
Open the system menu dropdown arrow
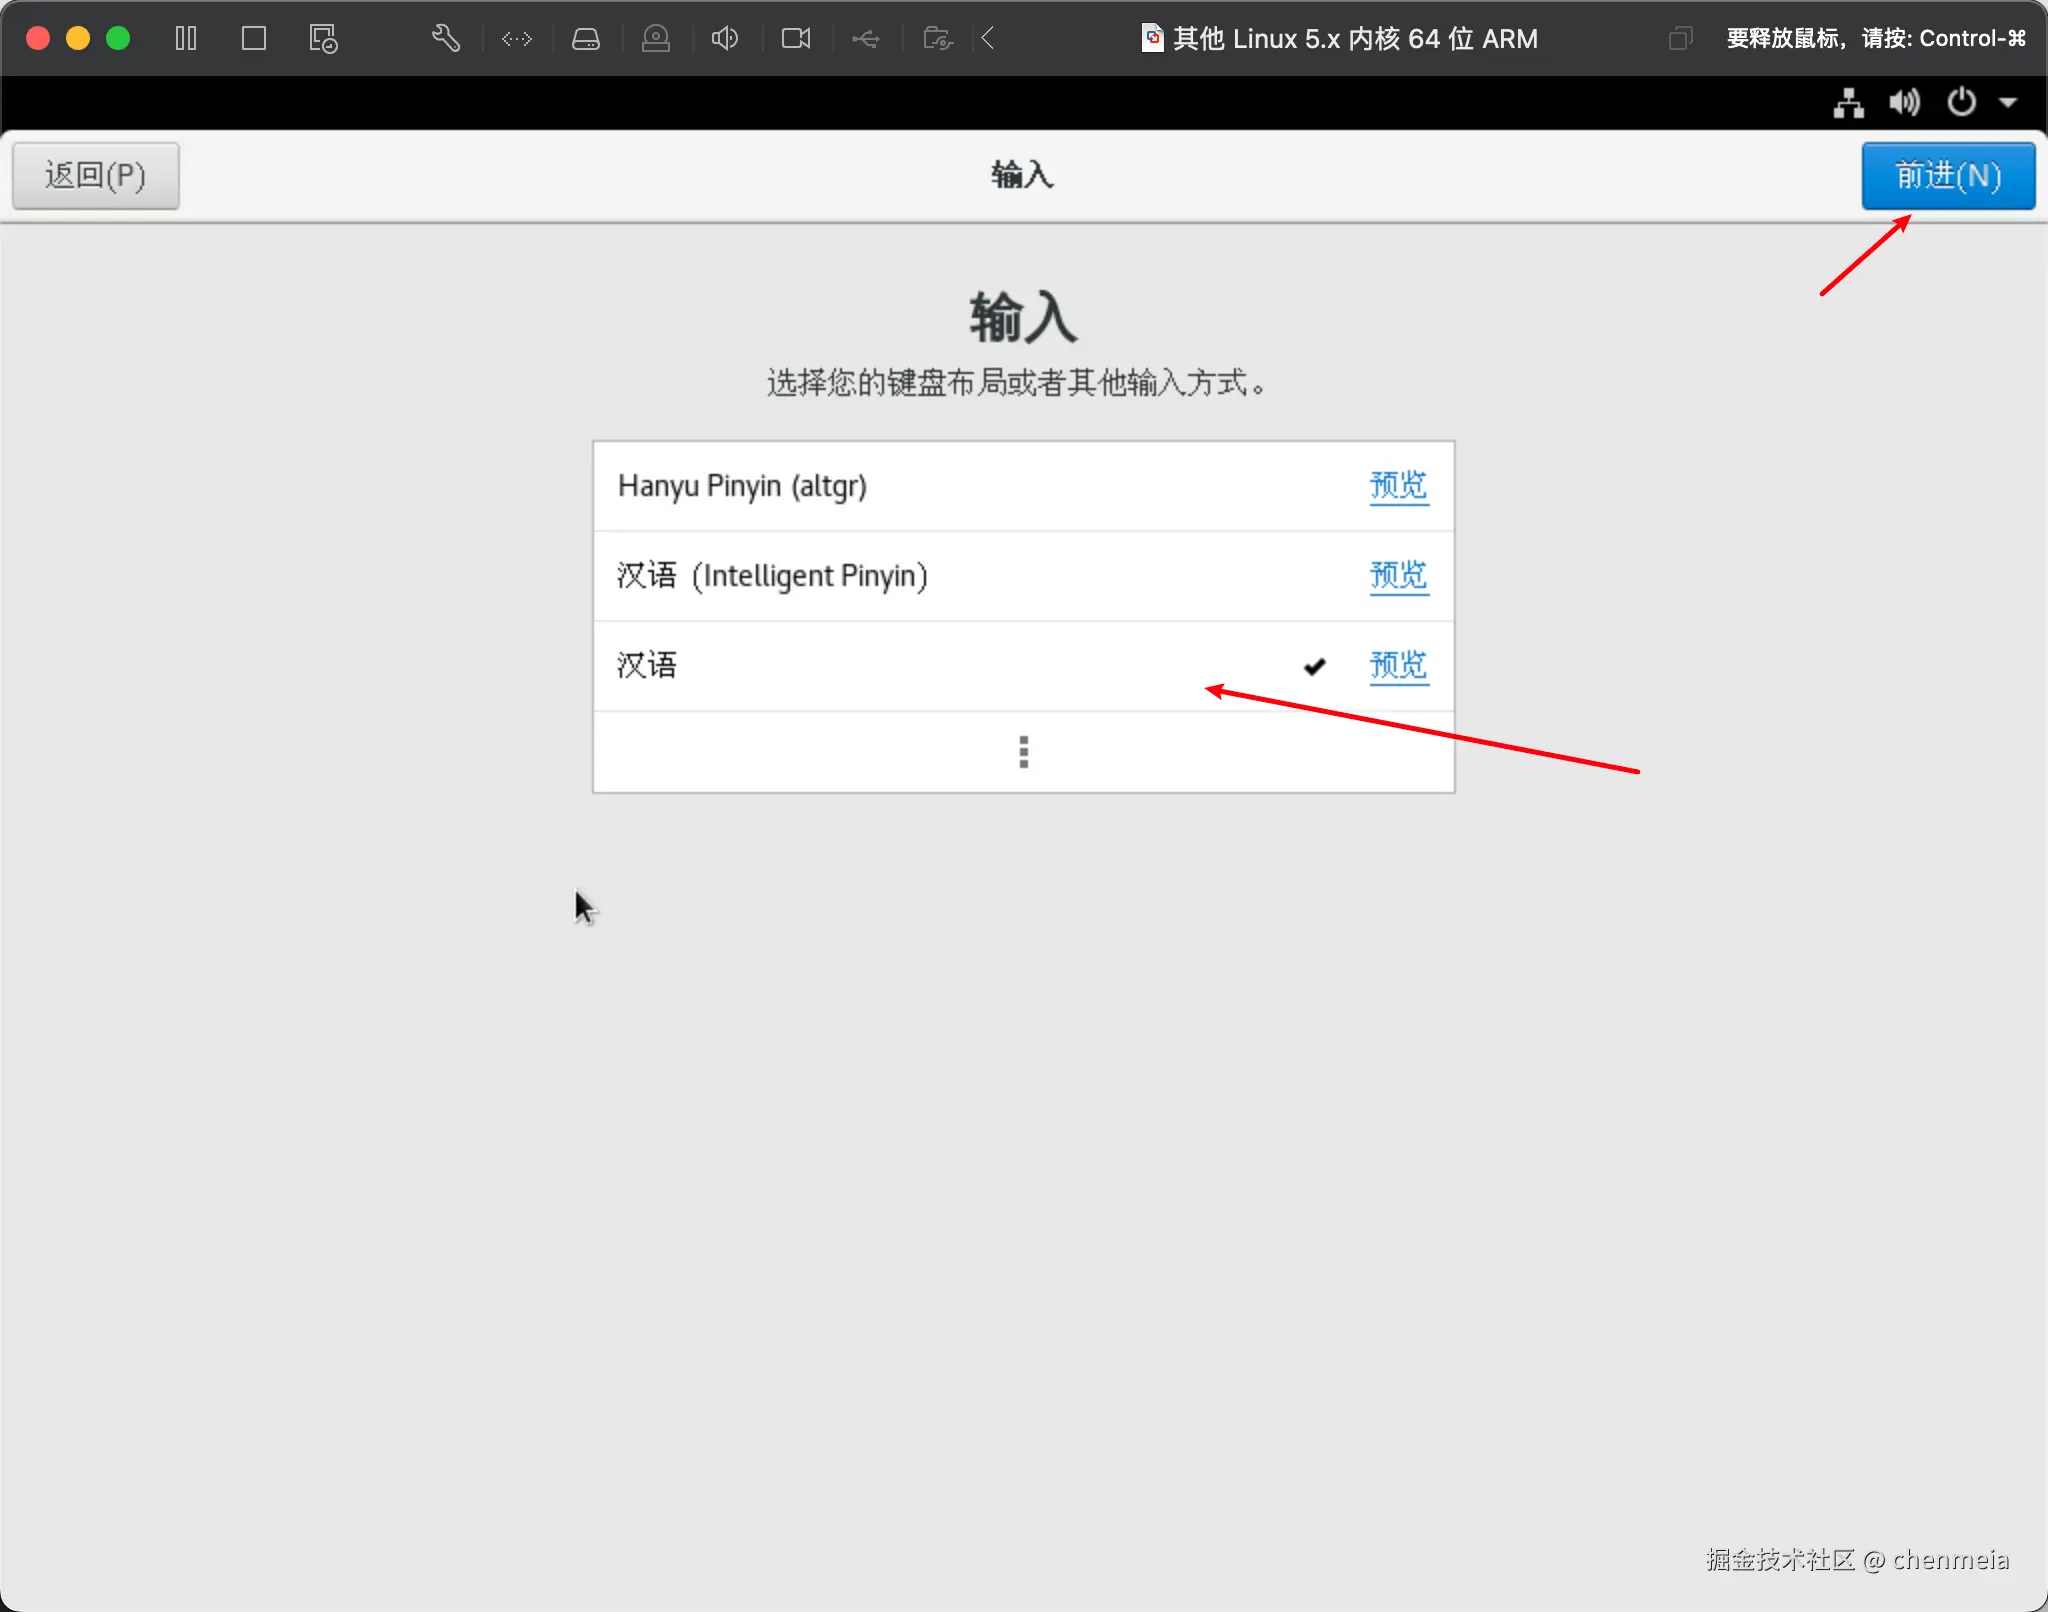[x=2008, y=103]
